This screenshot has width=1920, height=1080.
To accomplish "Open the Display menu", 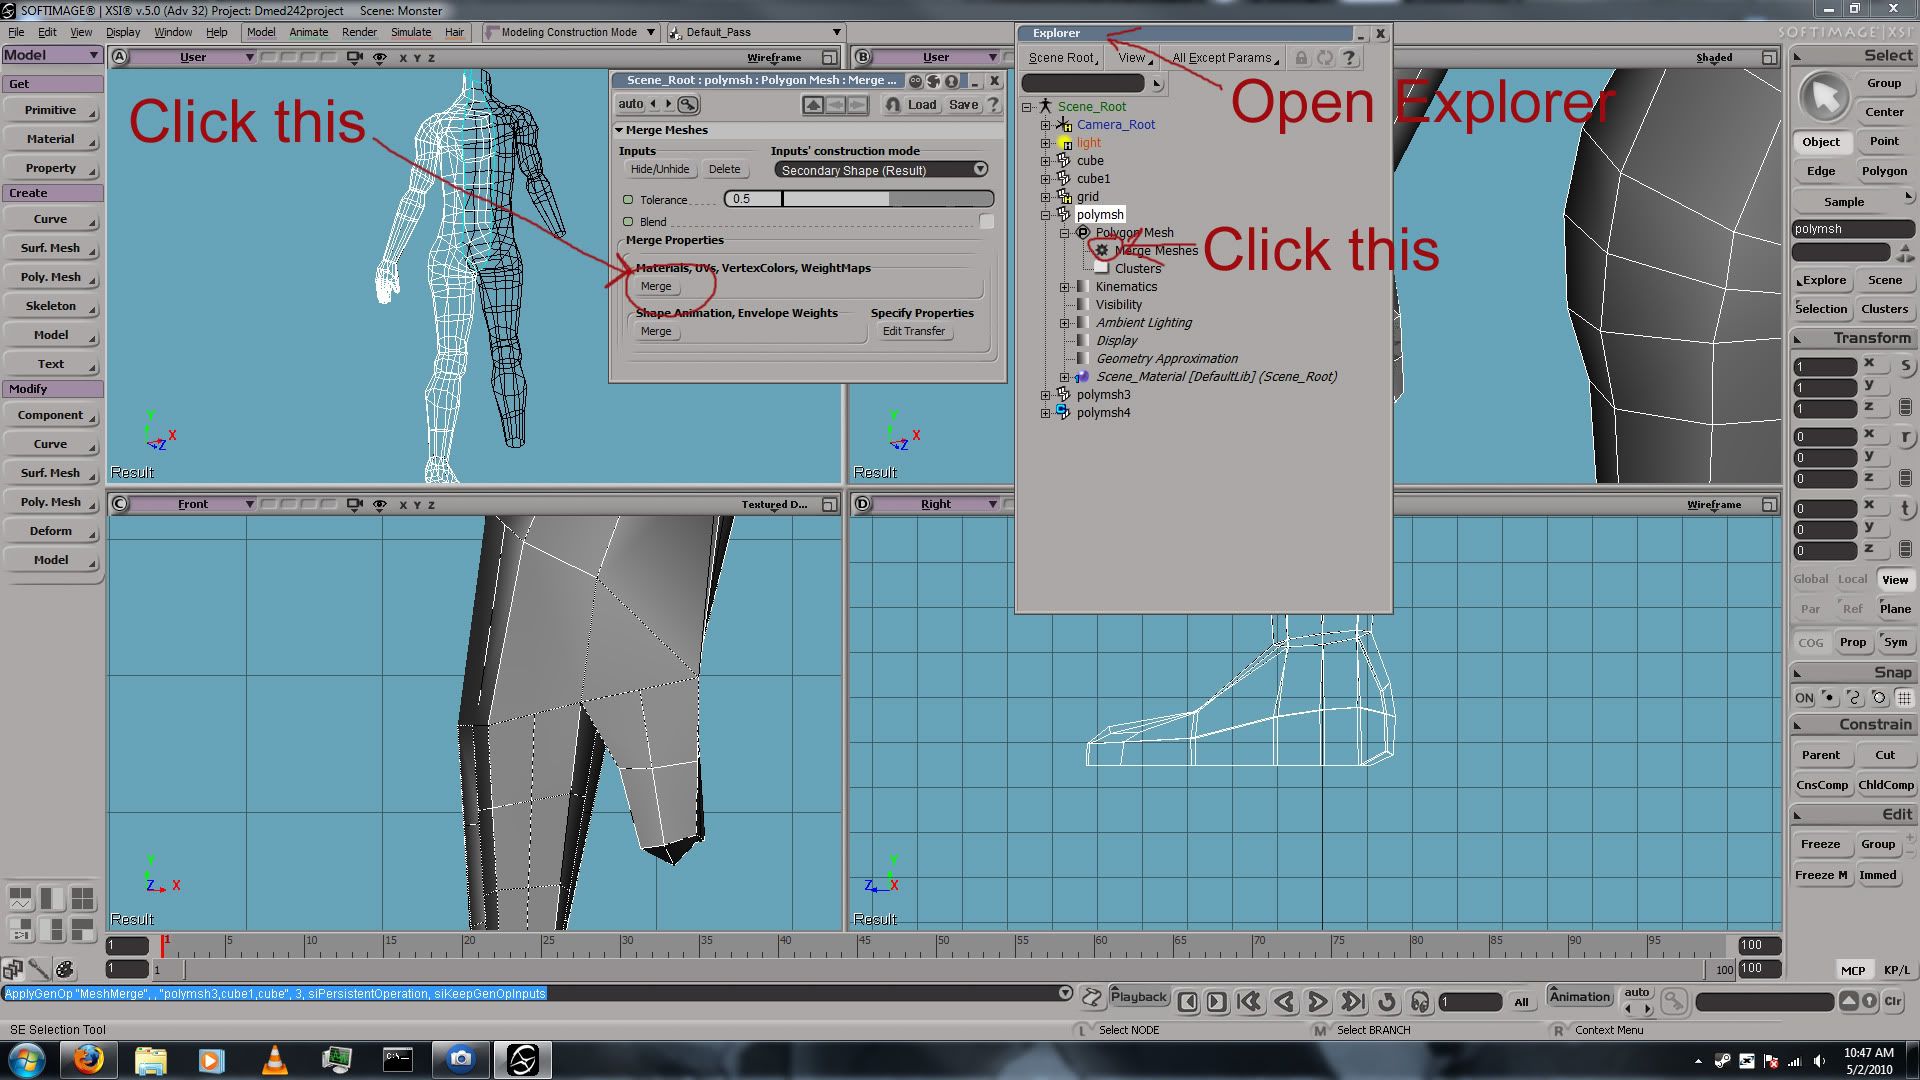I will (123, 32).
